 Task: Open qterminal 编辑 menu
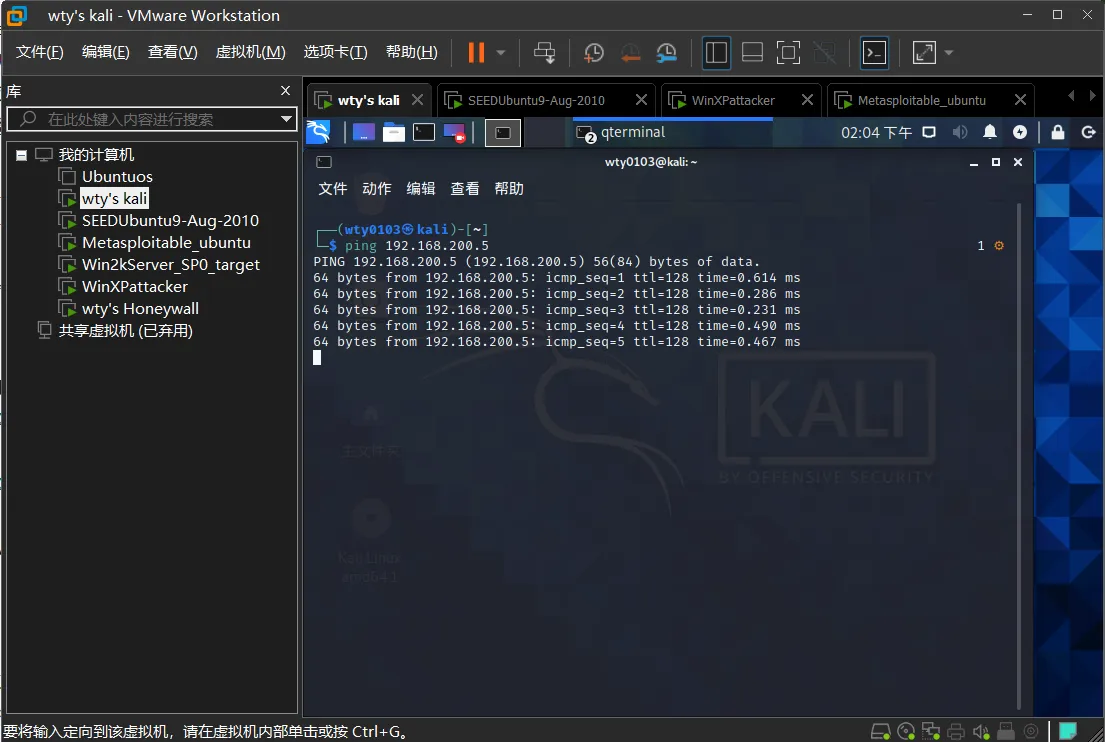(x=421, y=188)
